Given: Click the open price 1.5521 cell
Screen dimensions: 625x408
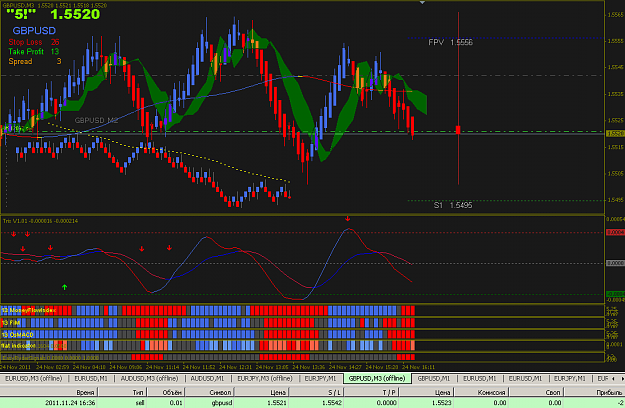Looking at the screenshot, I should click(277, 402).
